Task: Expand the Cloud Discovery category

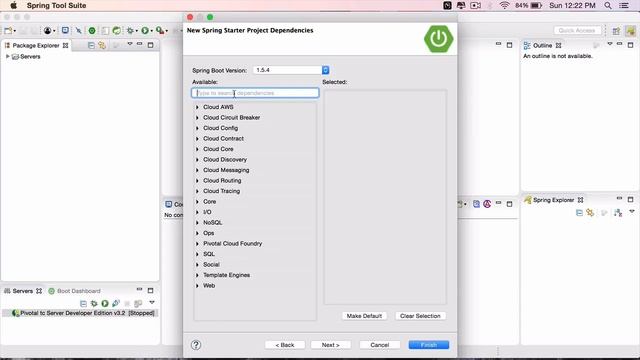Action: point(197,160)
